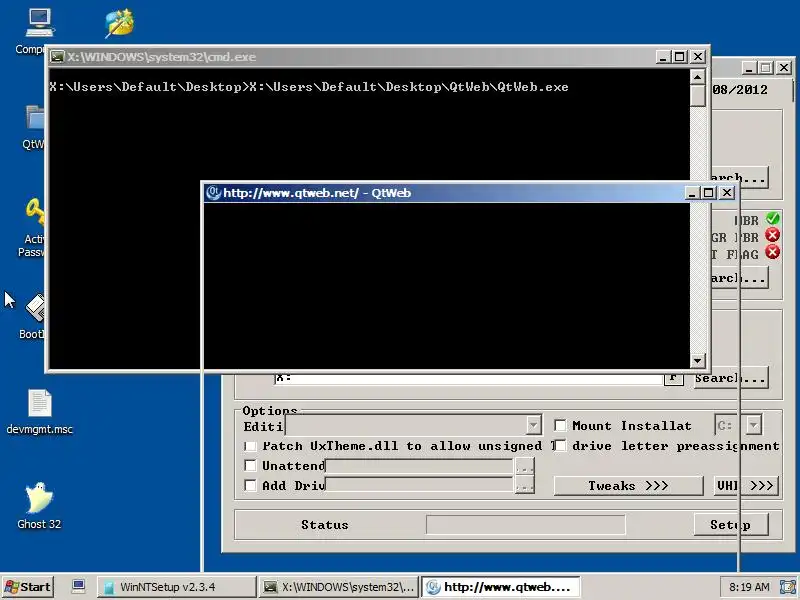Close the WinNTSetup window
Screen dimensions: 800x600
tap(784, 67)
